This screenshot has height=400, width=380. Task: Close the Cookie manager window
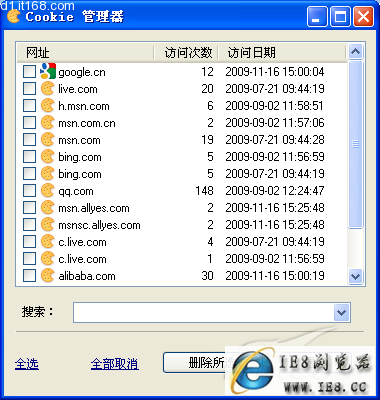tap(363, 16)
